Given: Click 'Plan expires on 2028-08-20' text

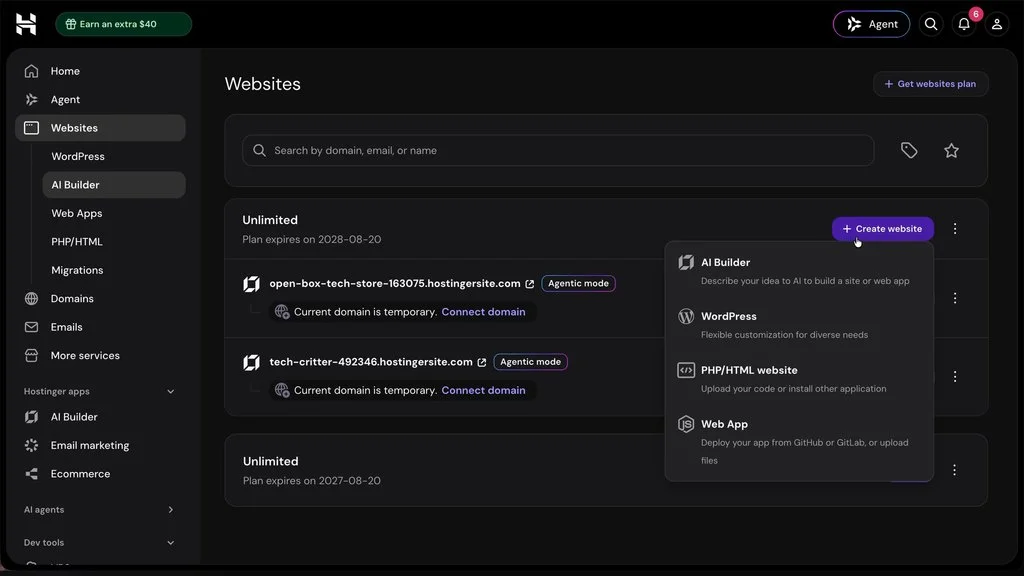Looking at the screenshot, I should pos(312,240).
